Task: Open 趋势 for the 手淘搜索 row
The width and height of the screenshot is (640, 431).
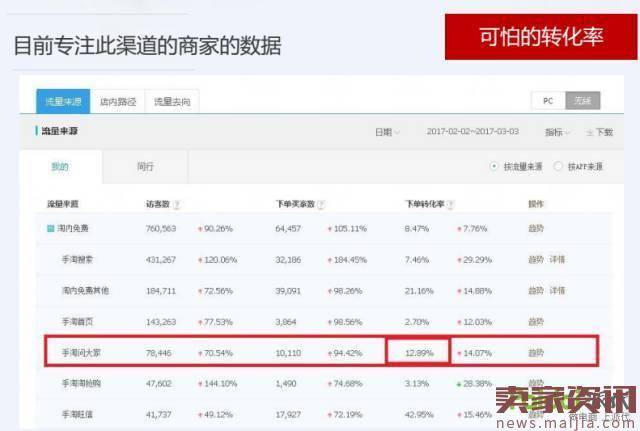Action: (x=536, y=260)
